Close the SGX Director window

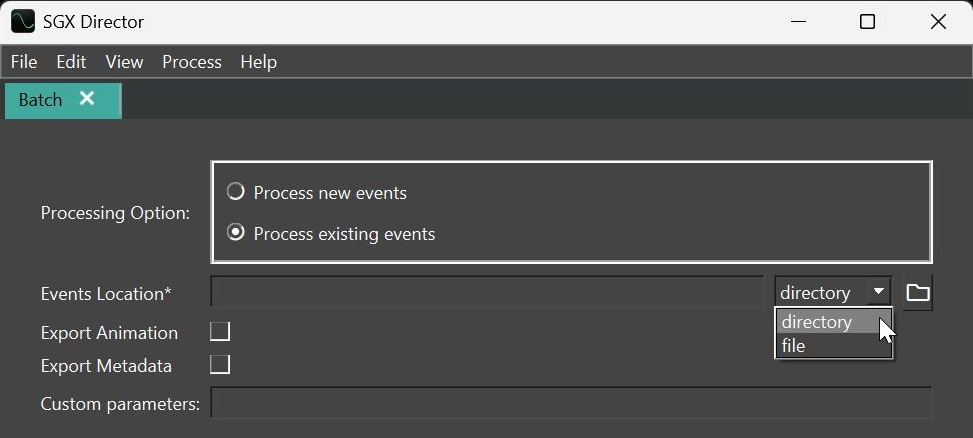click(x=937, y=21)
